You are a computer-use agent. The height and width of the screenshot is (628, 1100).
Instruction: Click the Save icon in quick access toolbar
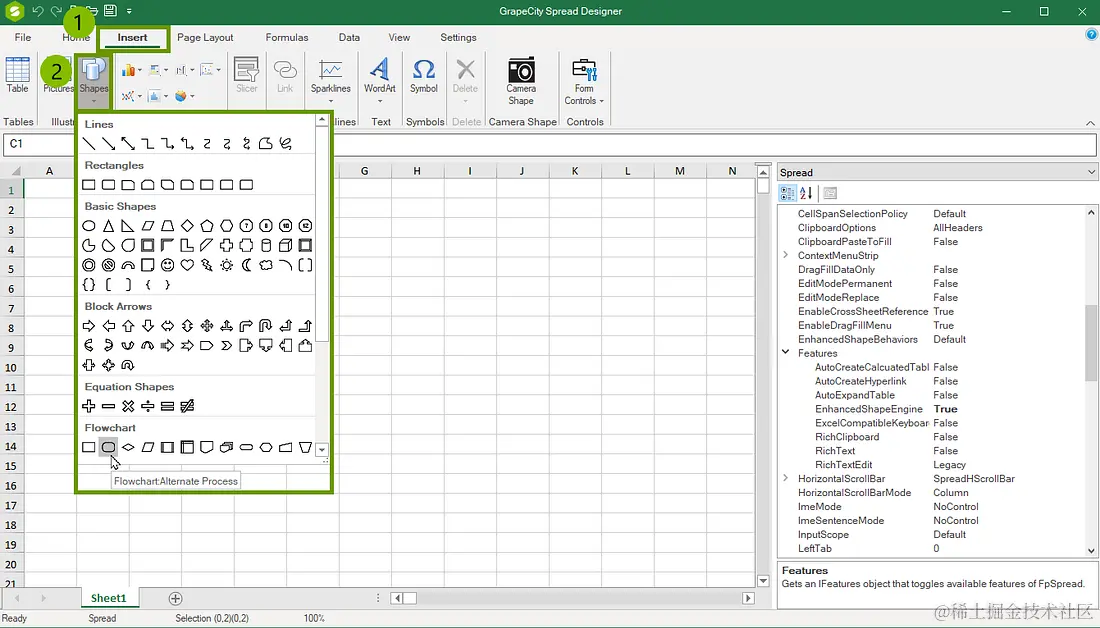coord(110,11)
